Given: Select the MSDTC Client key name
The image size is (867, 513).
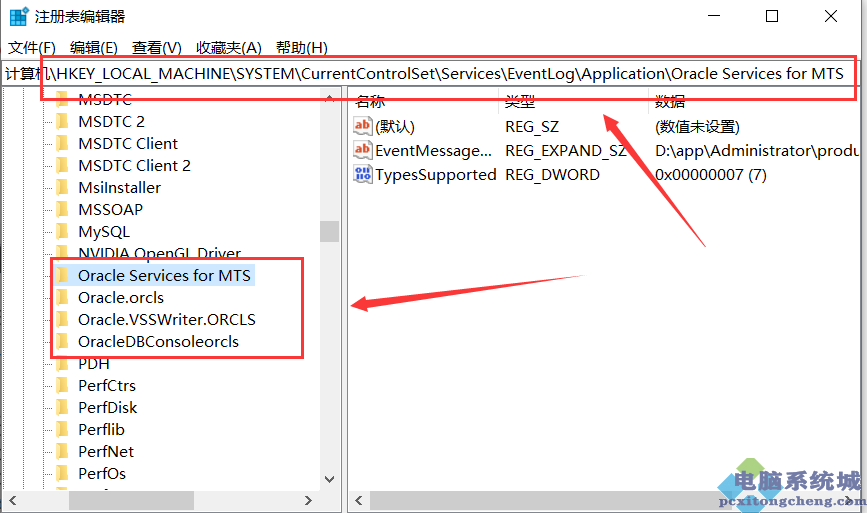Looking at the screenshot, I should coord(128,143).
